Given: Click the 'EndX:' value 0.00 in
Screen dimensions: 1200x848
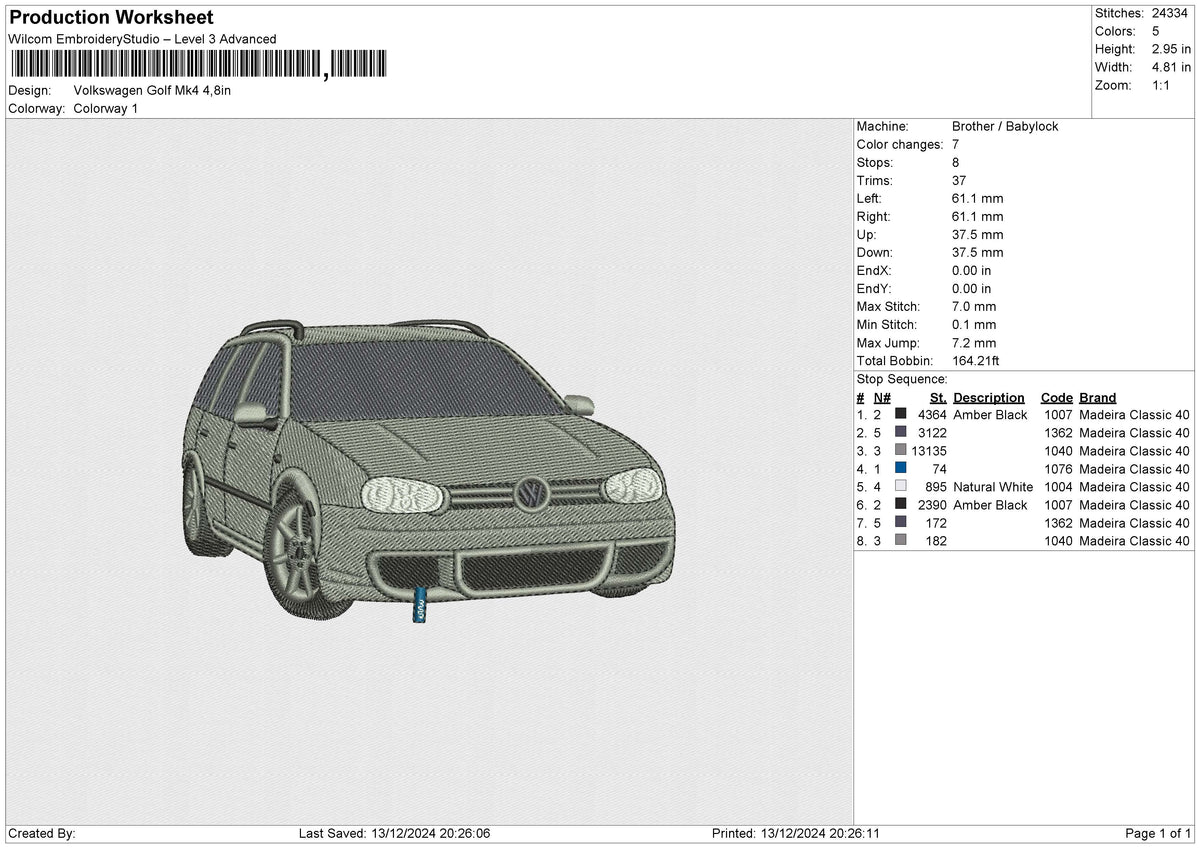Looking at the screenshot, I should click(x=972, y=271).
